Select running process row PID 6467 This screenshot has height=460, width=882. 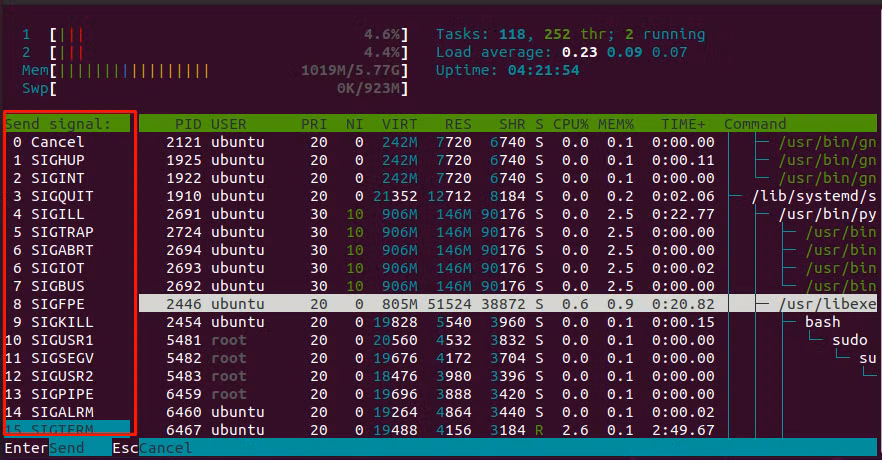click(x=508, y=429)
